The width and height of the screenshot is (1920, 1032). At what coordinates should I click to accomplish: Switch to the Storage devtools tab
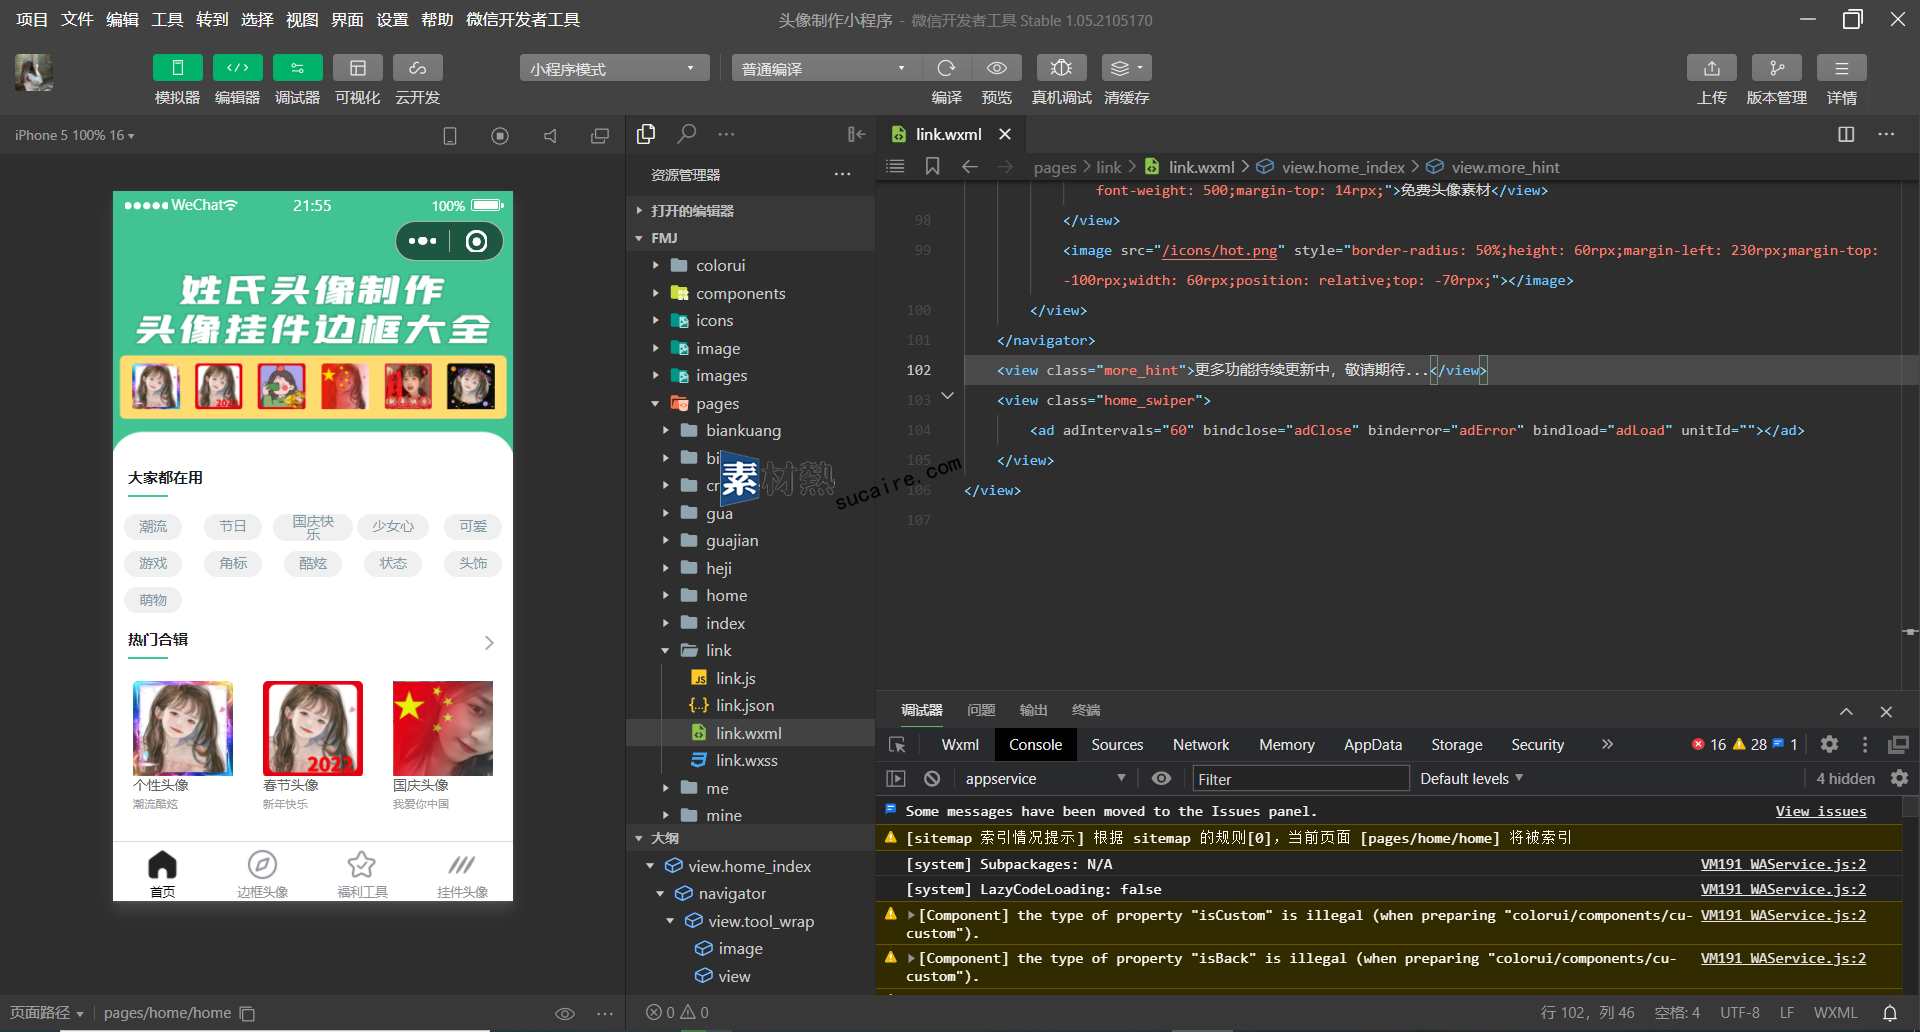coord(1457,745)
